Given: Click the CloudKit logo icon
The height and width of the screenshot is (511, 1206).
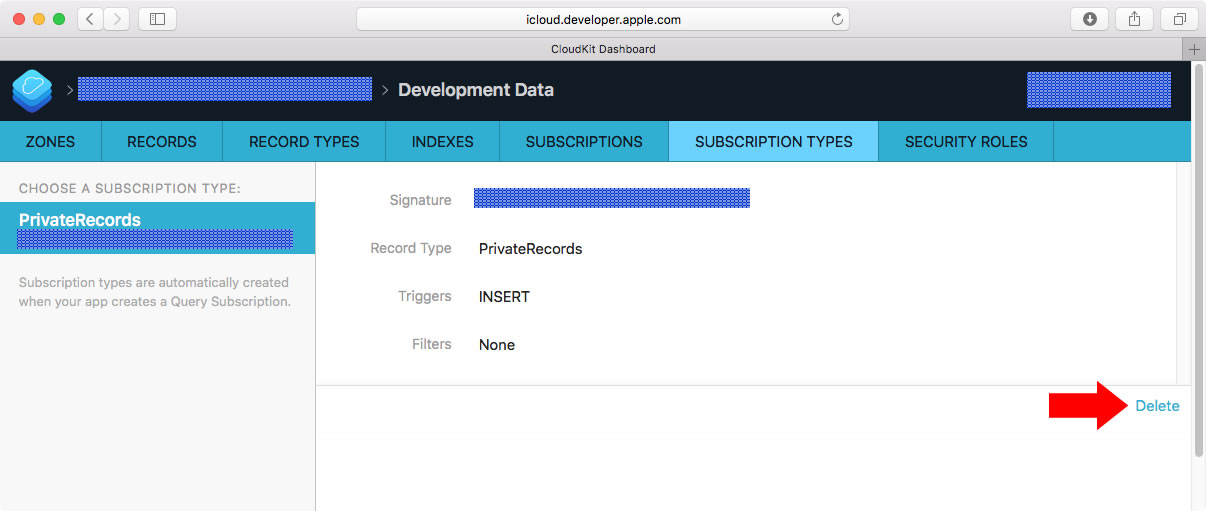Looking at the screenshot, I should 32,90.
